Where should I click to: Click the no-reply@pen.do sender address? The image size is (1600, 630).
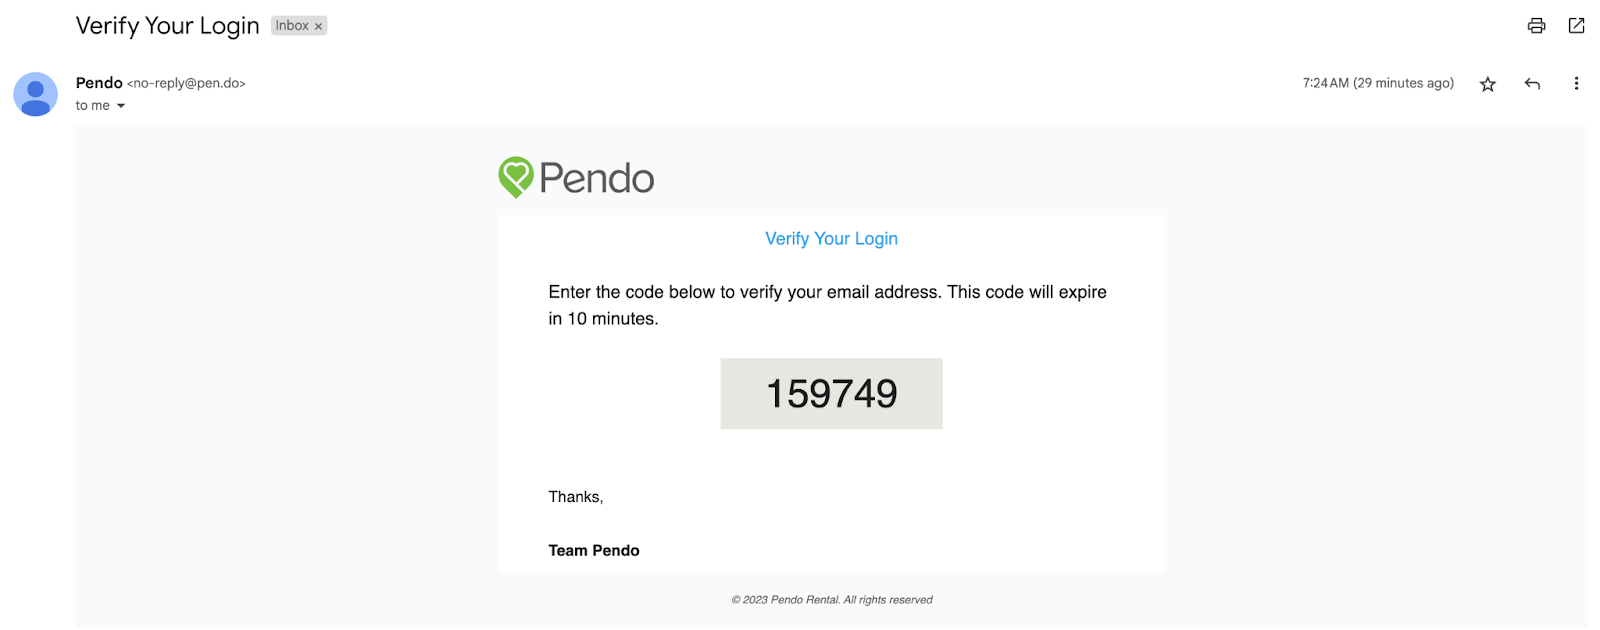[186, 84]
